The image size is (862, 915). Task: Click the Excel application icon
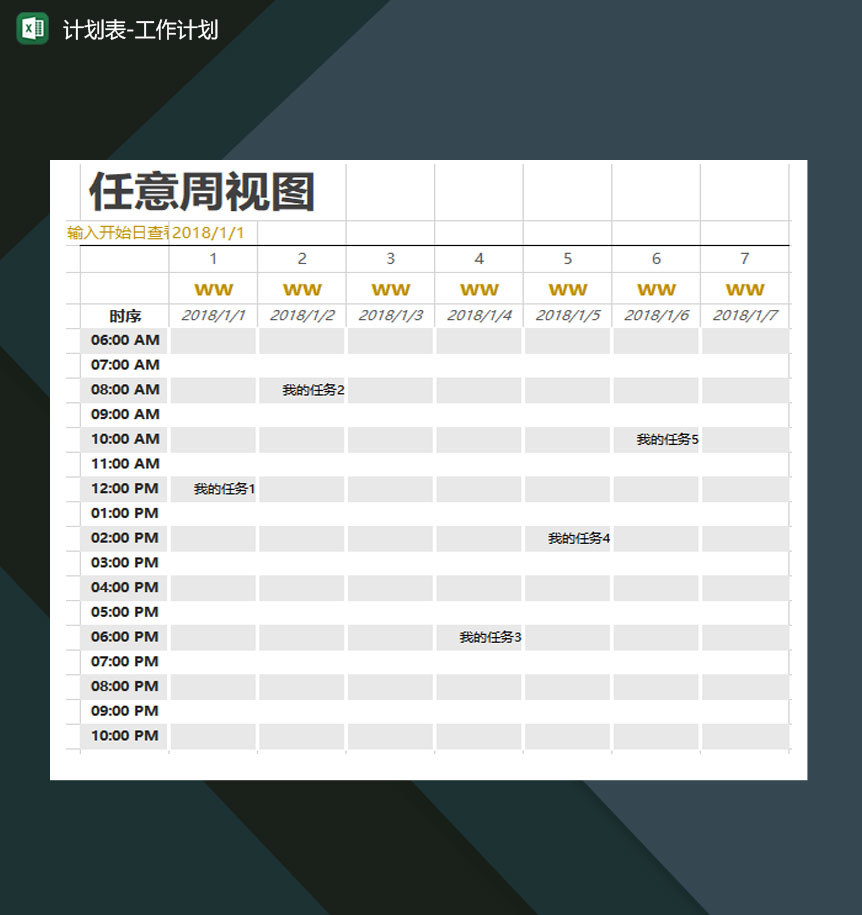click(34, 29)
